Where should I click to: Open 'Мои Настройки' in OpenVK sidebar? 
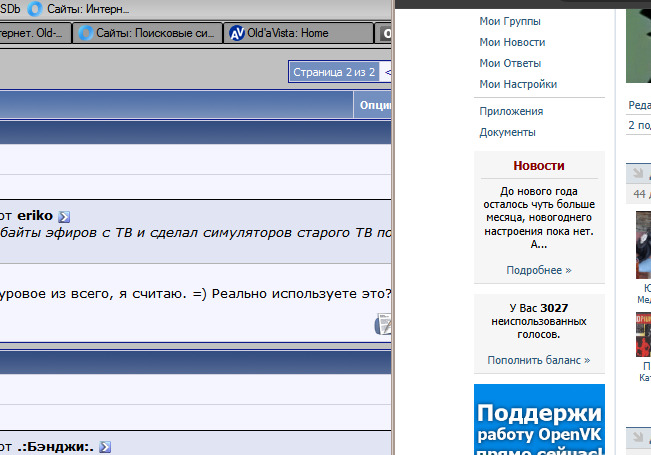tap(518, 84)
